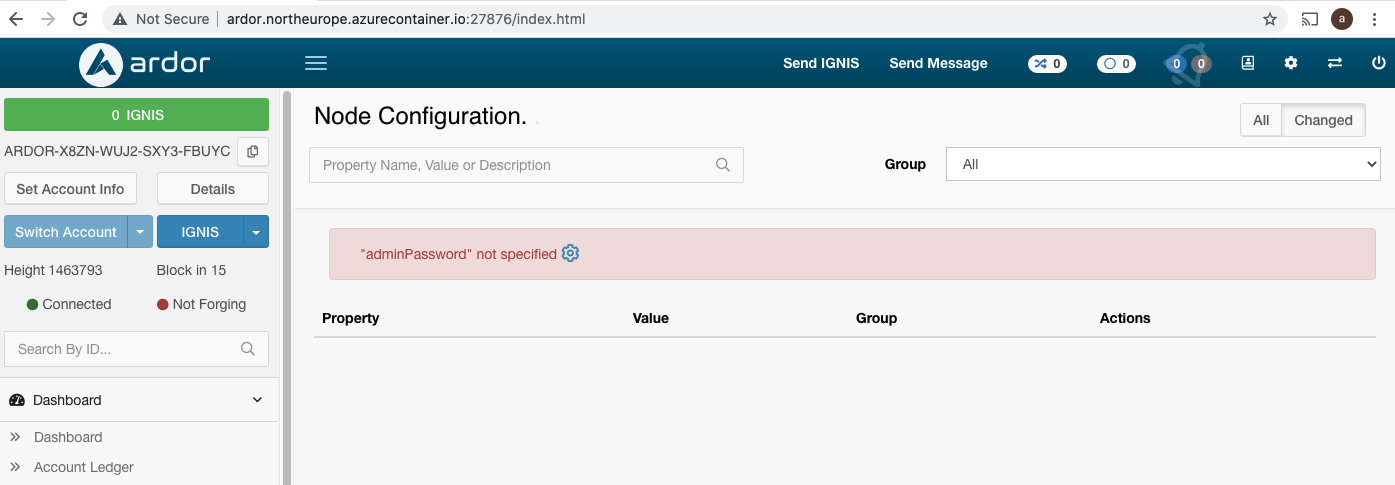The width and height of the screenshot is (1395, 485).
Task: Focus the Search By ID field
Action: pos(137,349)
